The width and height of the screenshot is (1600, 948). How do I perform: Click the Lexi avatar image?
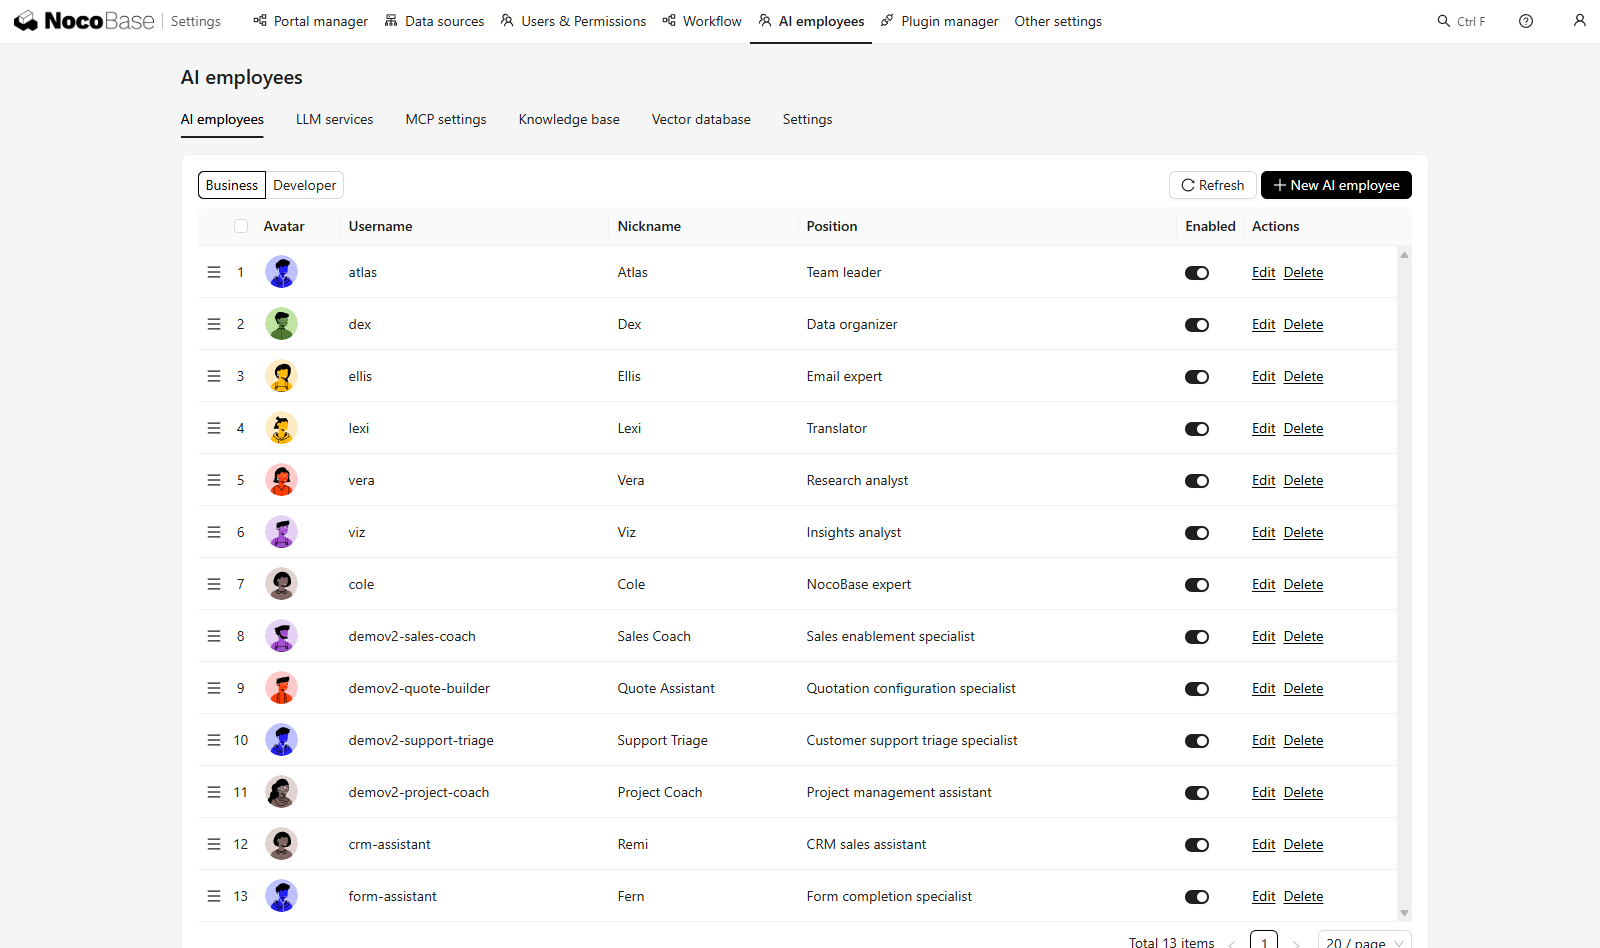coord(282,428)
